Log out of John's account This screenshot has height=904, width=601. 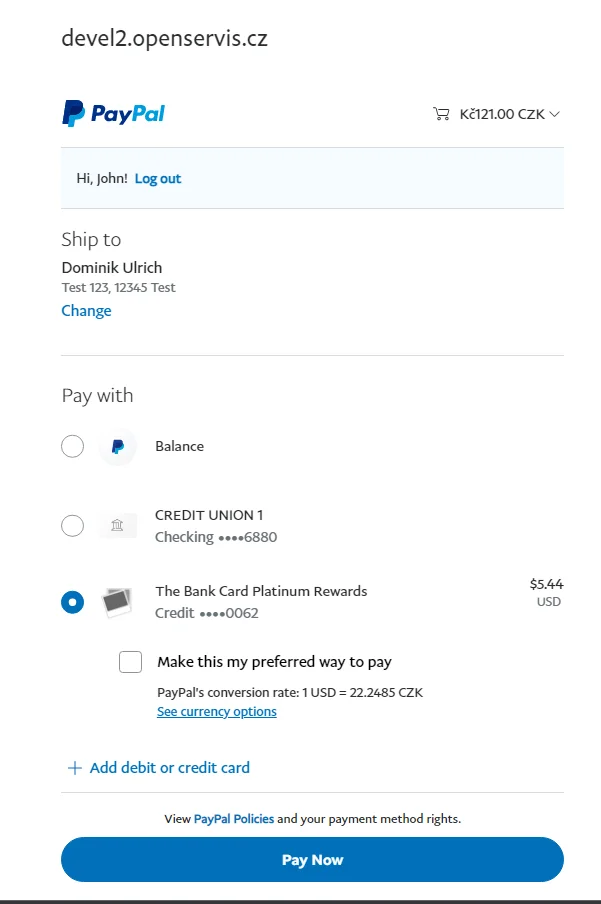pyautogui.click(x=158, y=179)
